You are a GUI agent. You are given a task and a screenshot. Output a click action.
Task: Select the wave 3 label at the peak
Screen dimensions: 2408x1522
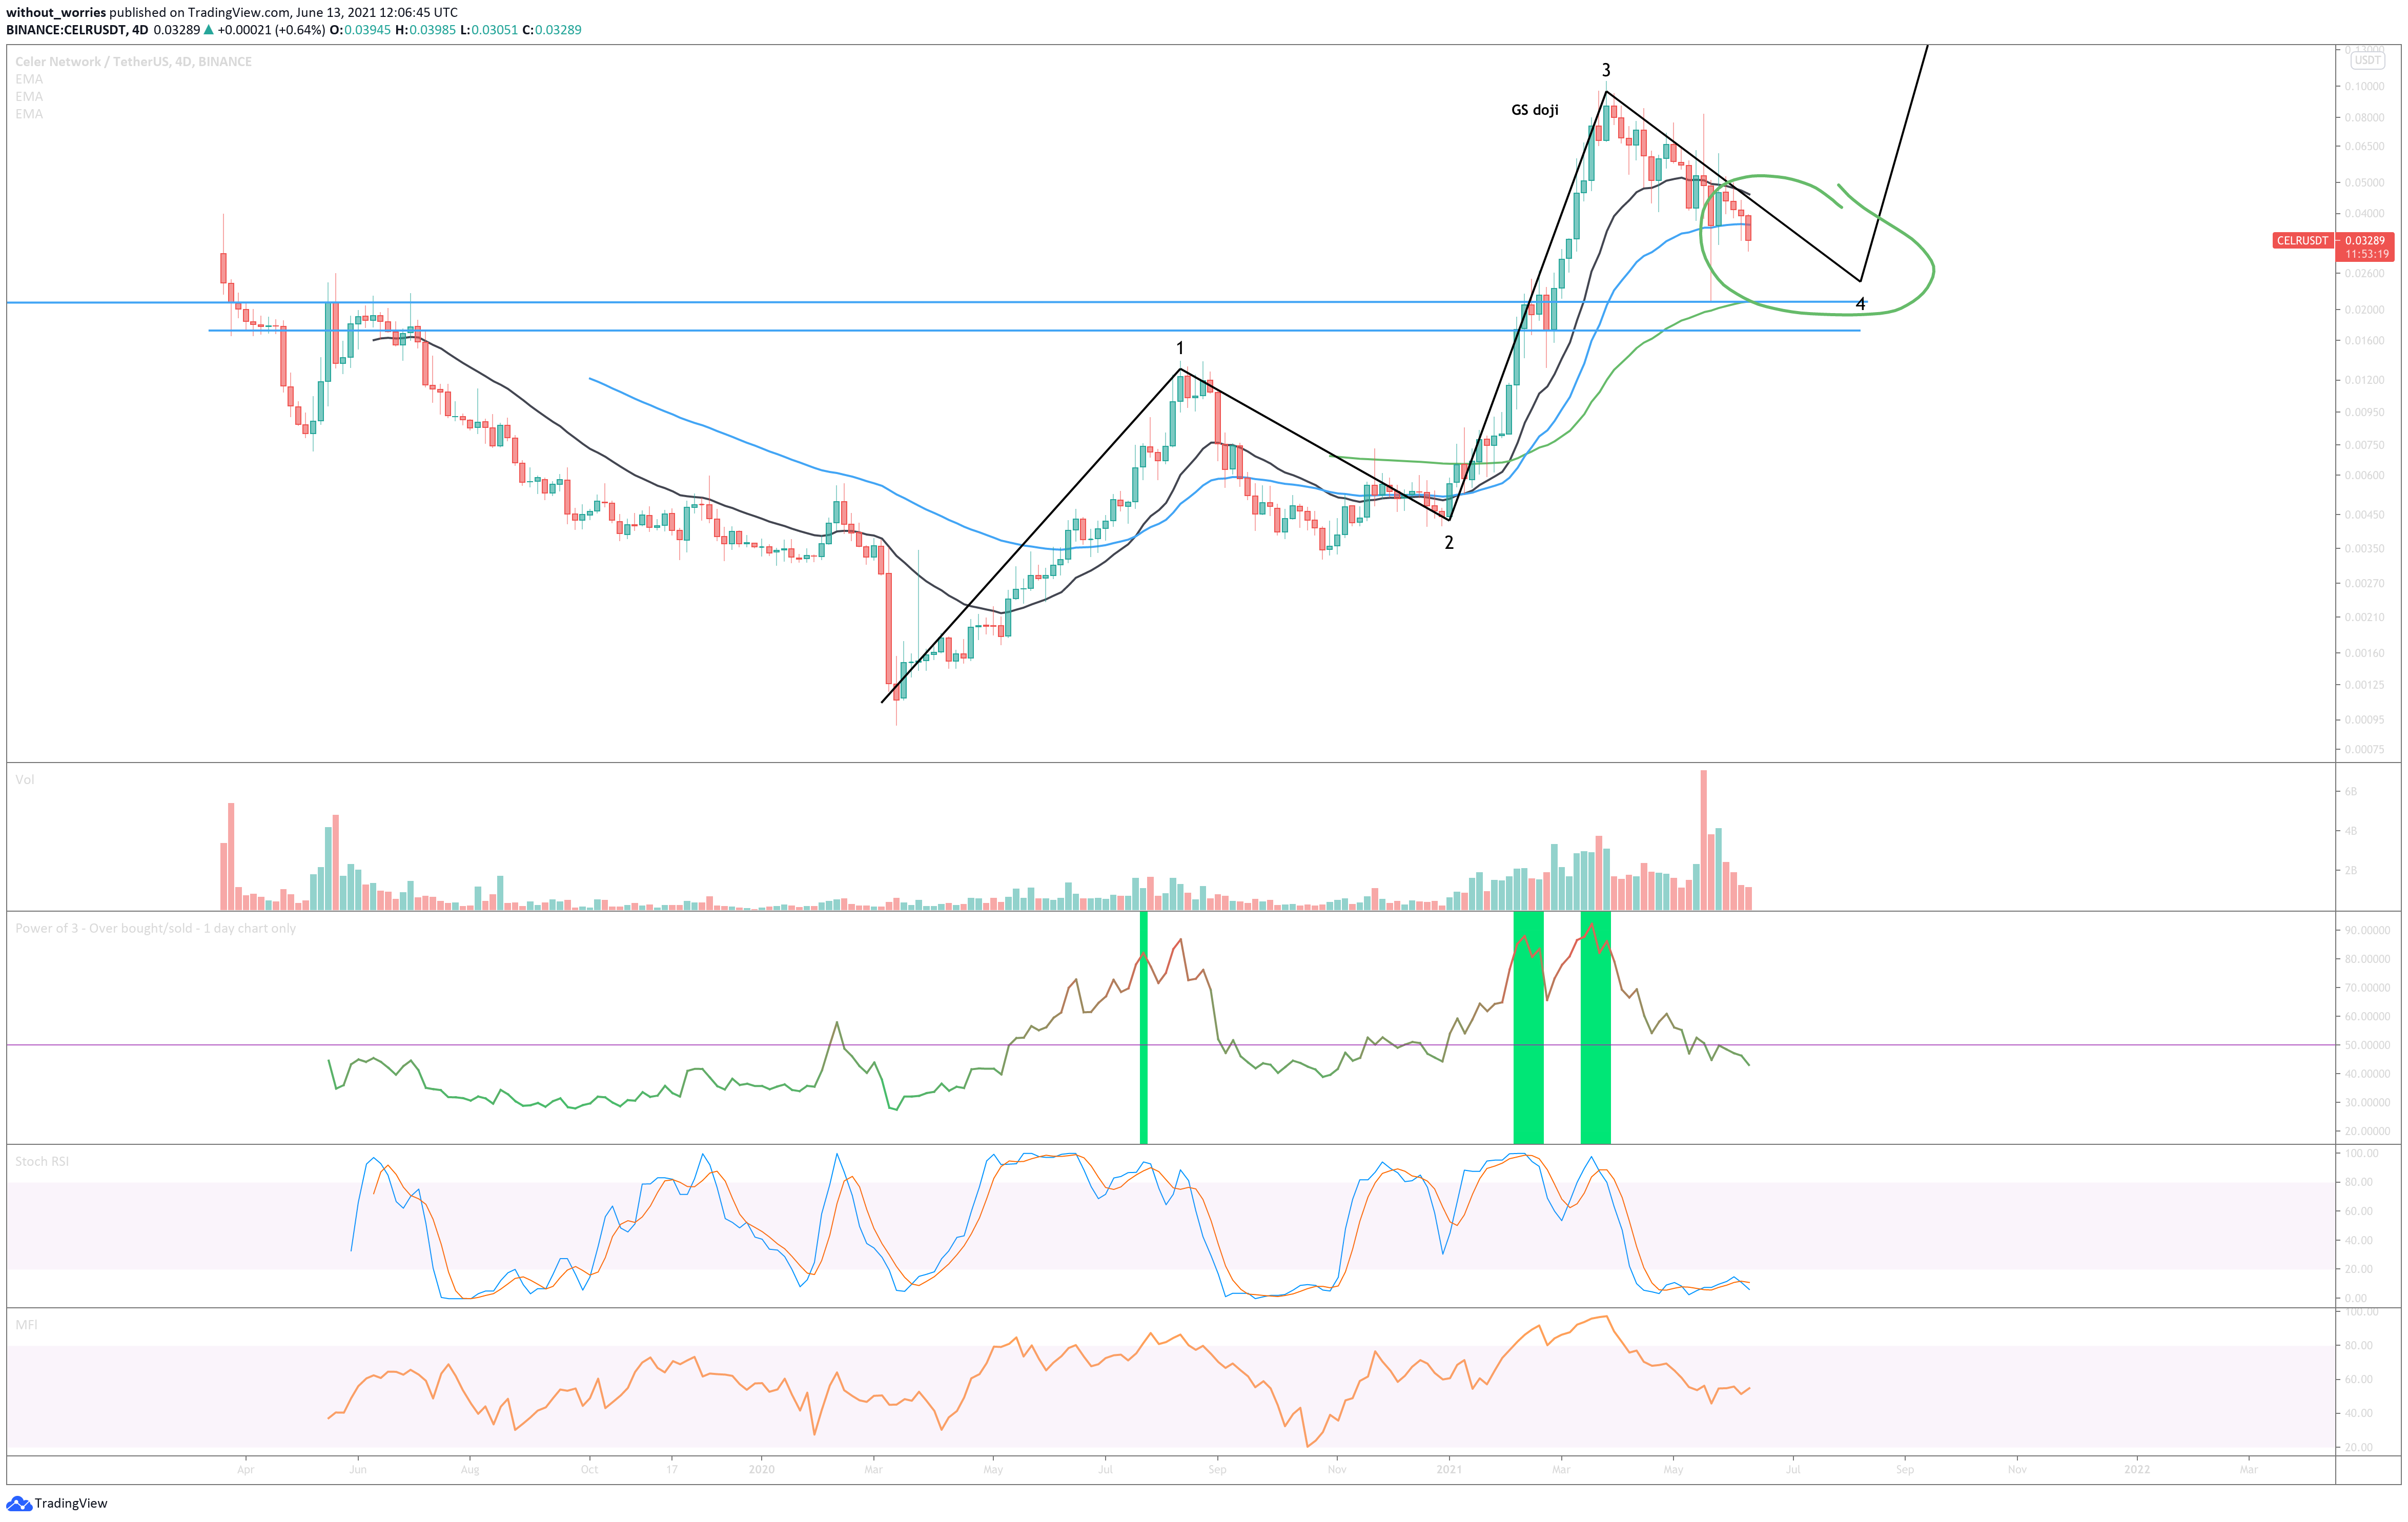pos(1606,70)
